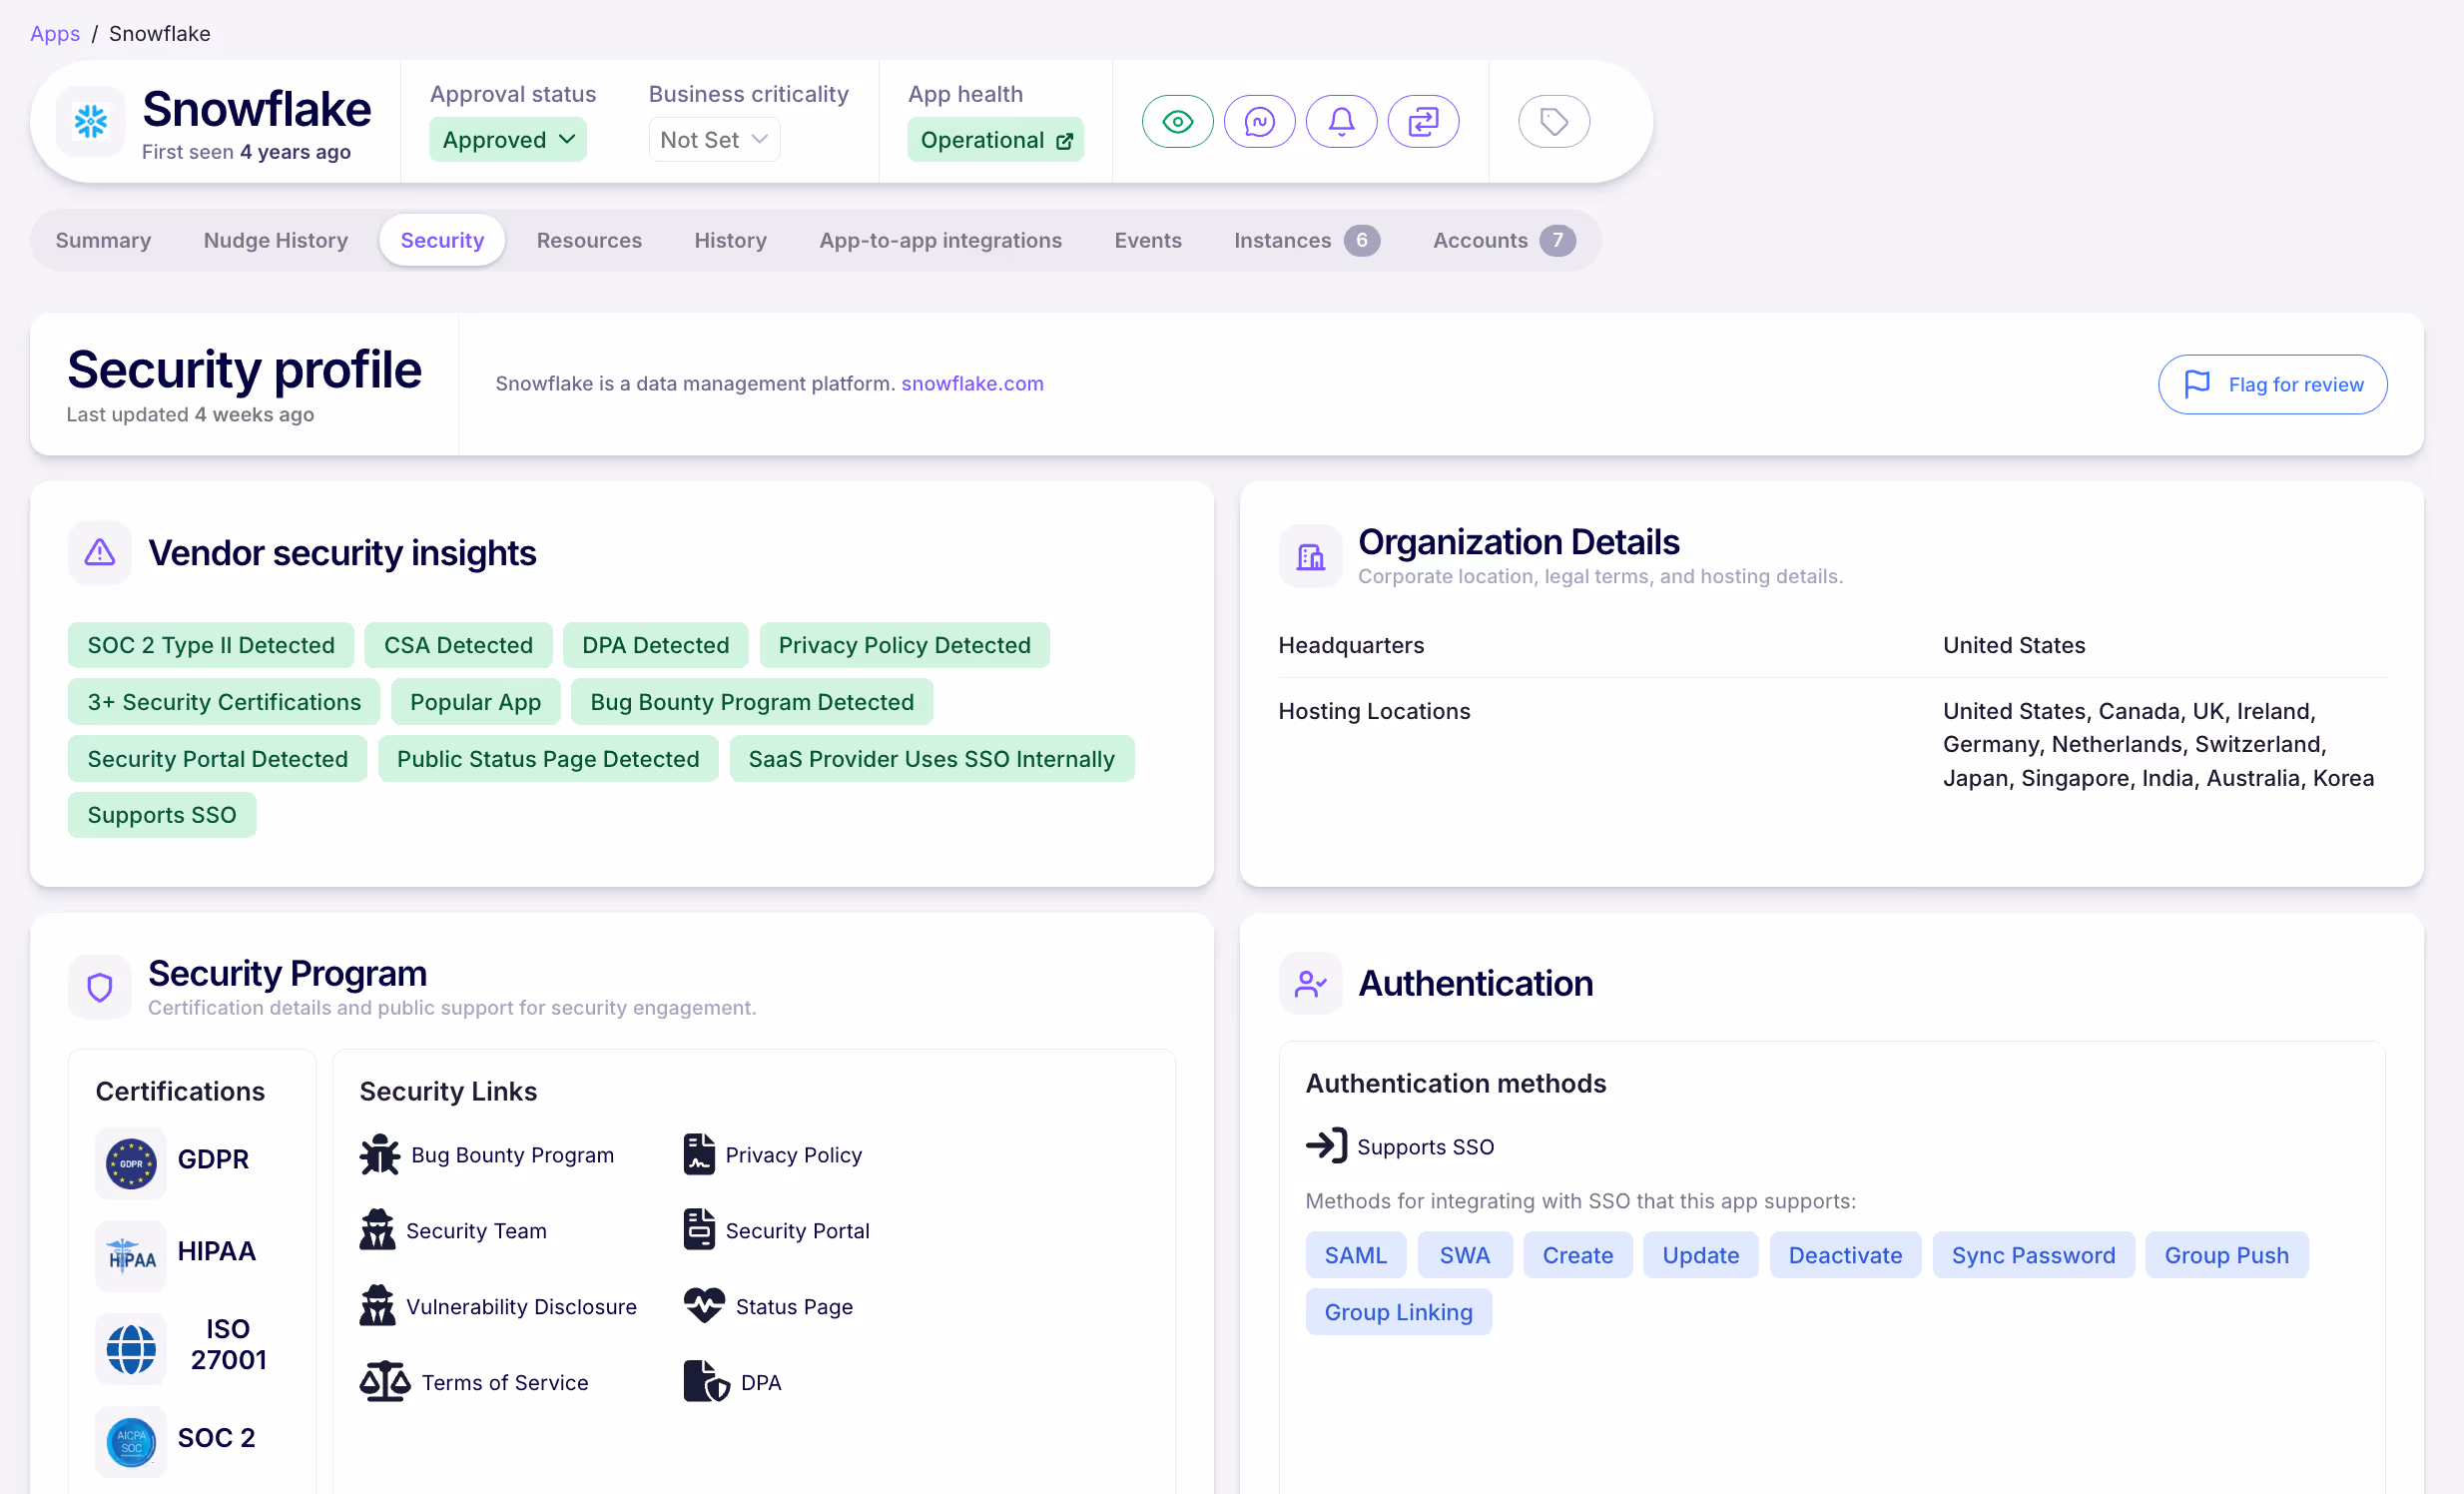Switch to the Resources tab
The height and width of the screenshot is (1494, 2464).
click(589, 241)
